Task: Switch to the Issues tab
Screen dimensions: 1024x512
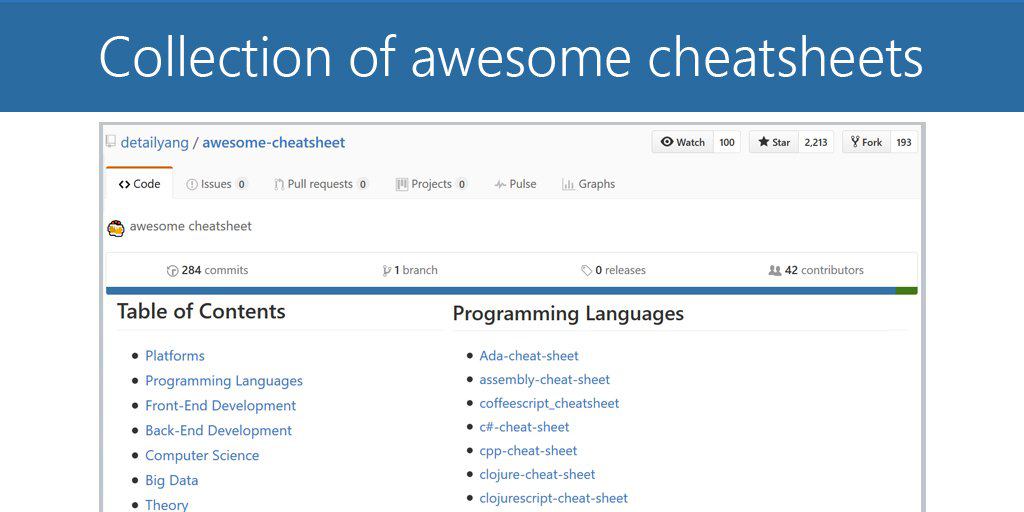Action: 217,184
